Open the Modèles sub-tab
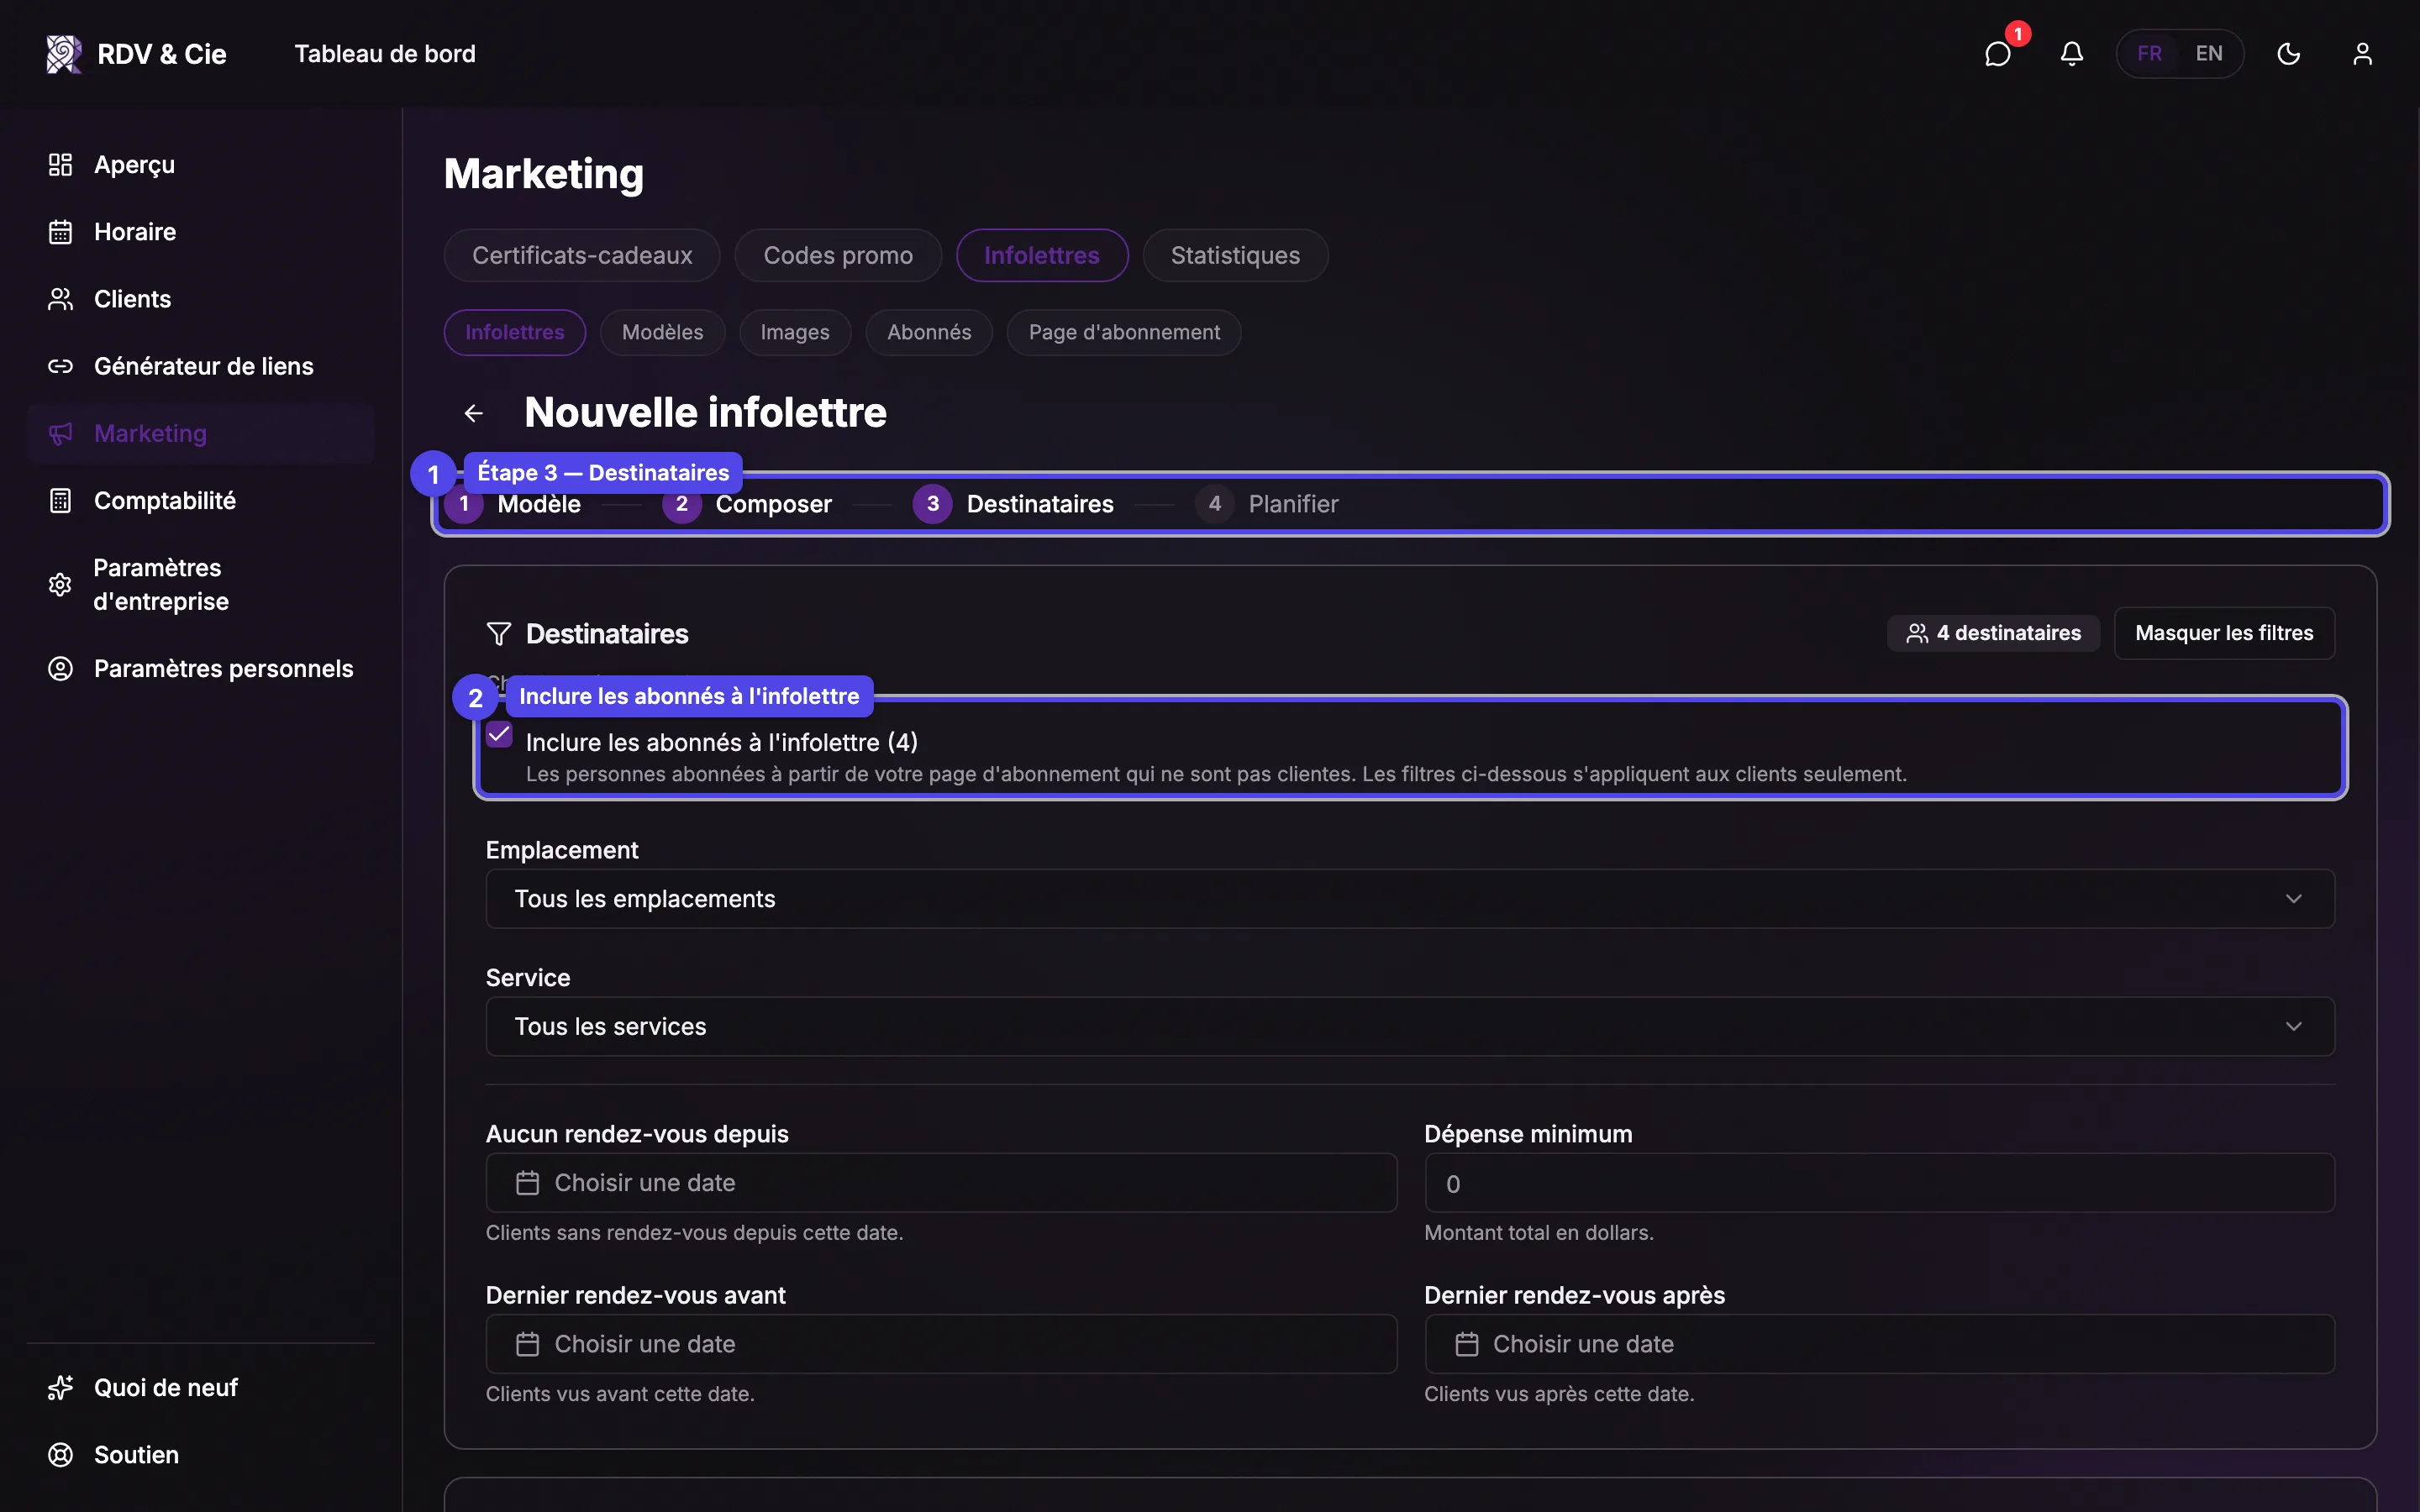2420x1512 pixels. click(662, 332)
